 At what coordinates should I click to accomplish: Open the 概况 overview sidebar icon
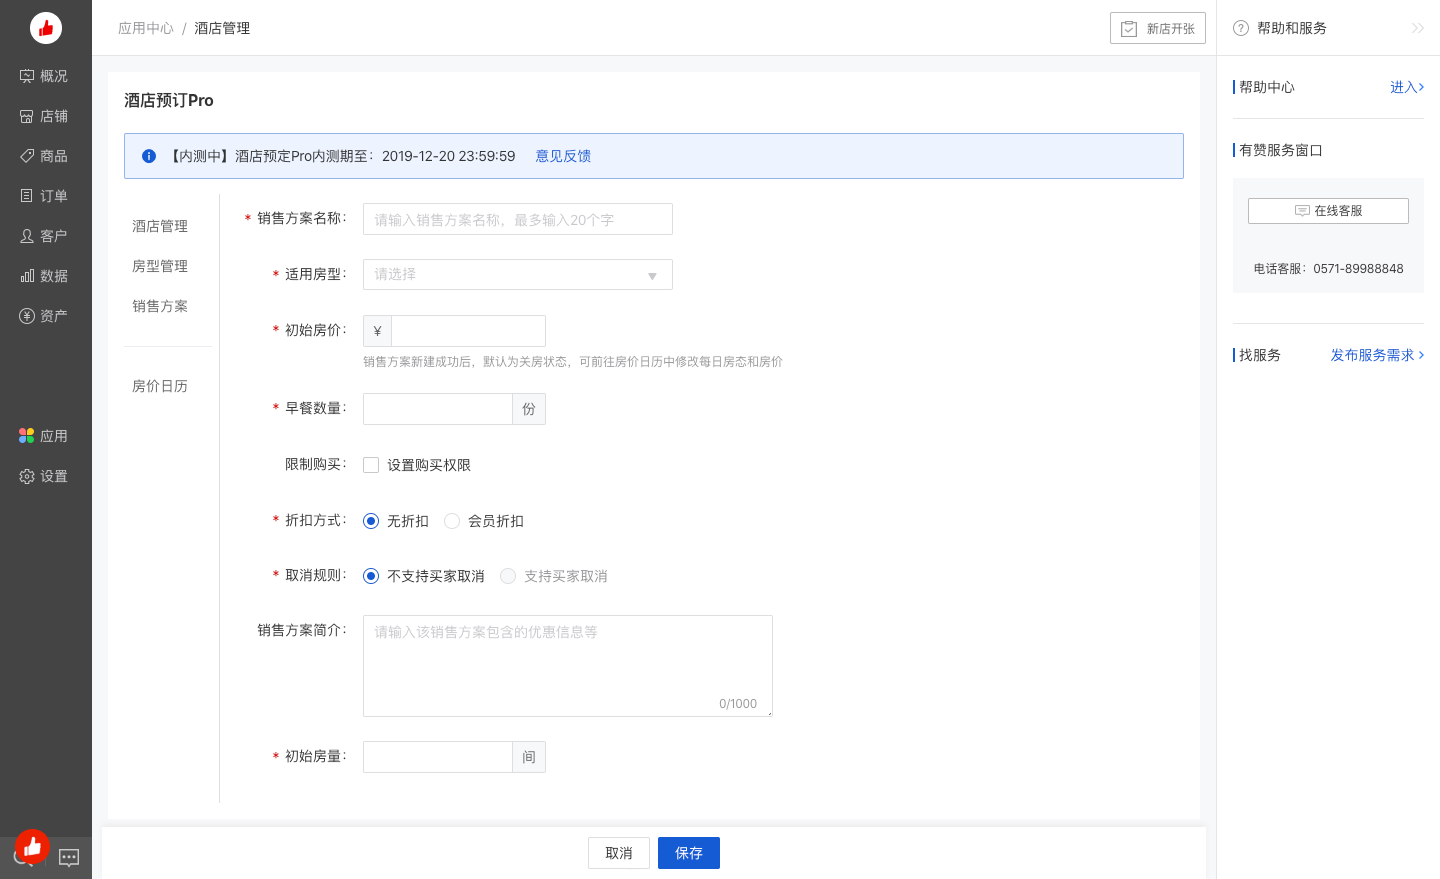[27, 76]
